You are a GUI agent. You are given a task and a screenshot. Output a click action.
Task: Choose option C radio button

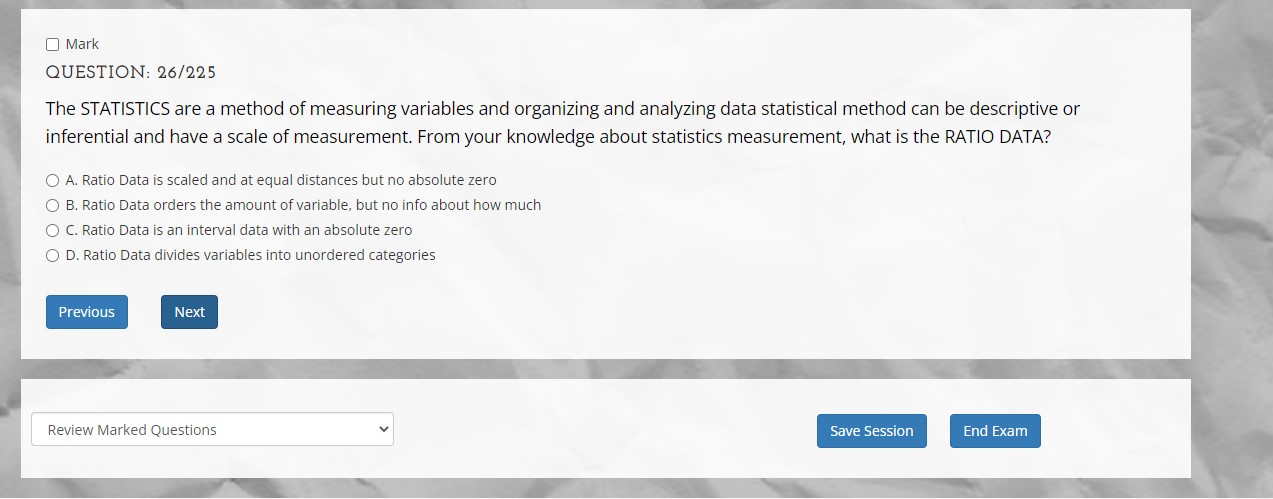pyautogui.click(x=52, y=231)
